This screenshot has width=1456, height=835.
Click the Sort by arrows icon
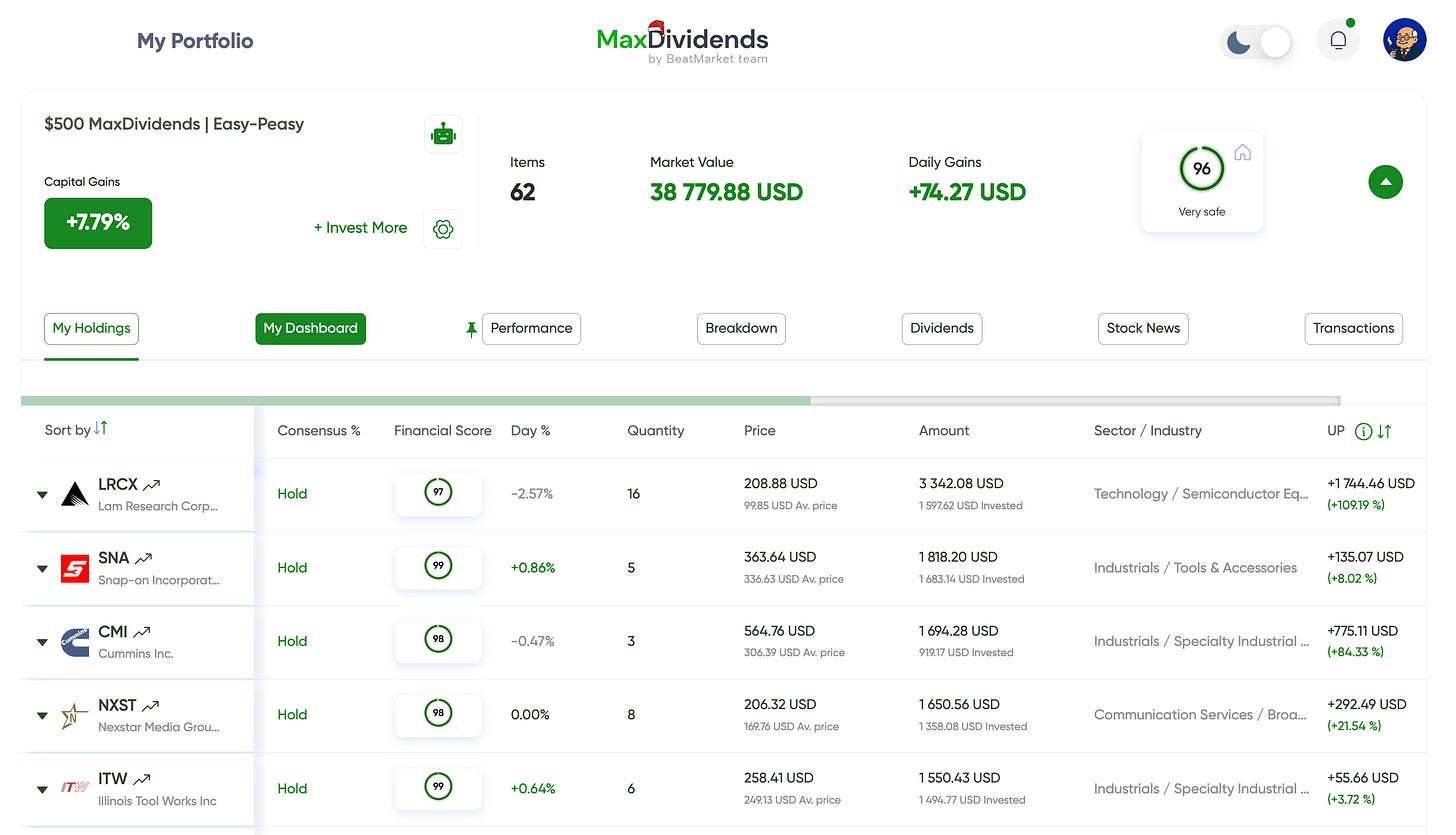101,429
